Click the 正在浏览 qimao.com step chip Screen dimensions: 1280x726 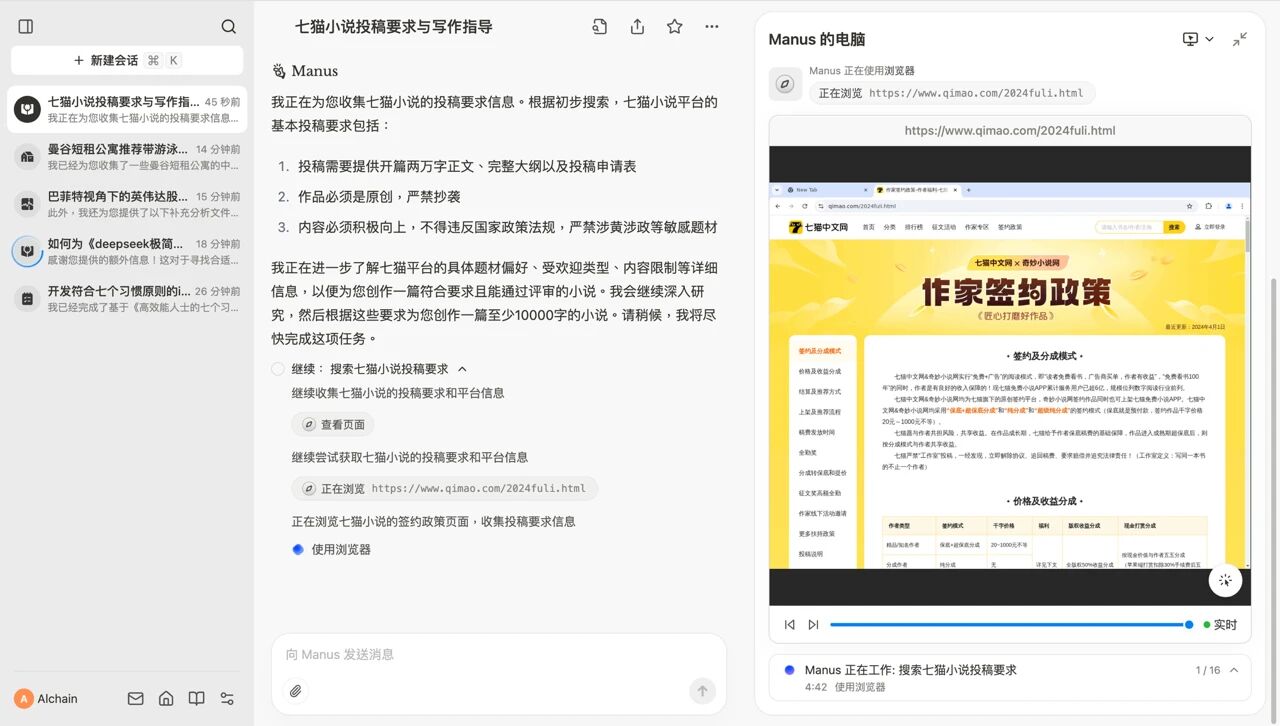pos(444,489)
